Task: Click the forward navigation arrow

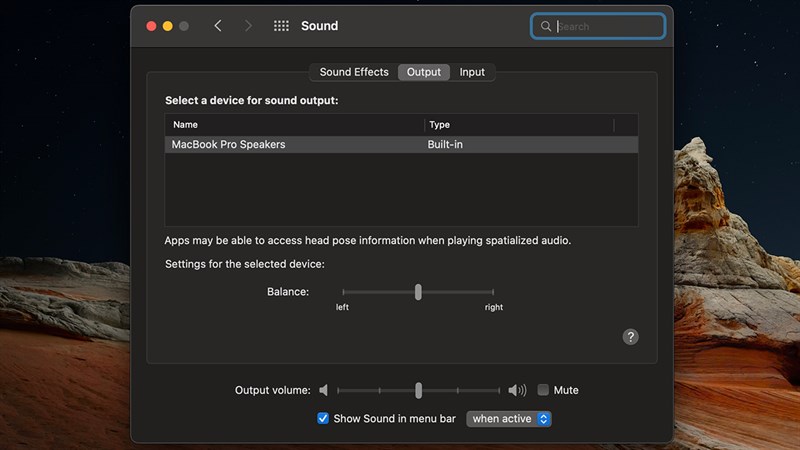Action: (248, 26)
